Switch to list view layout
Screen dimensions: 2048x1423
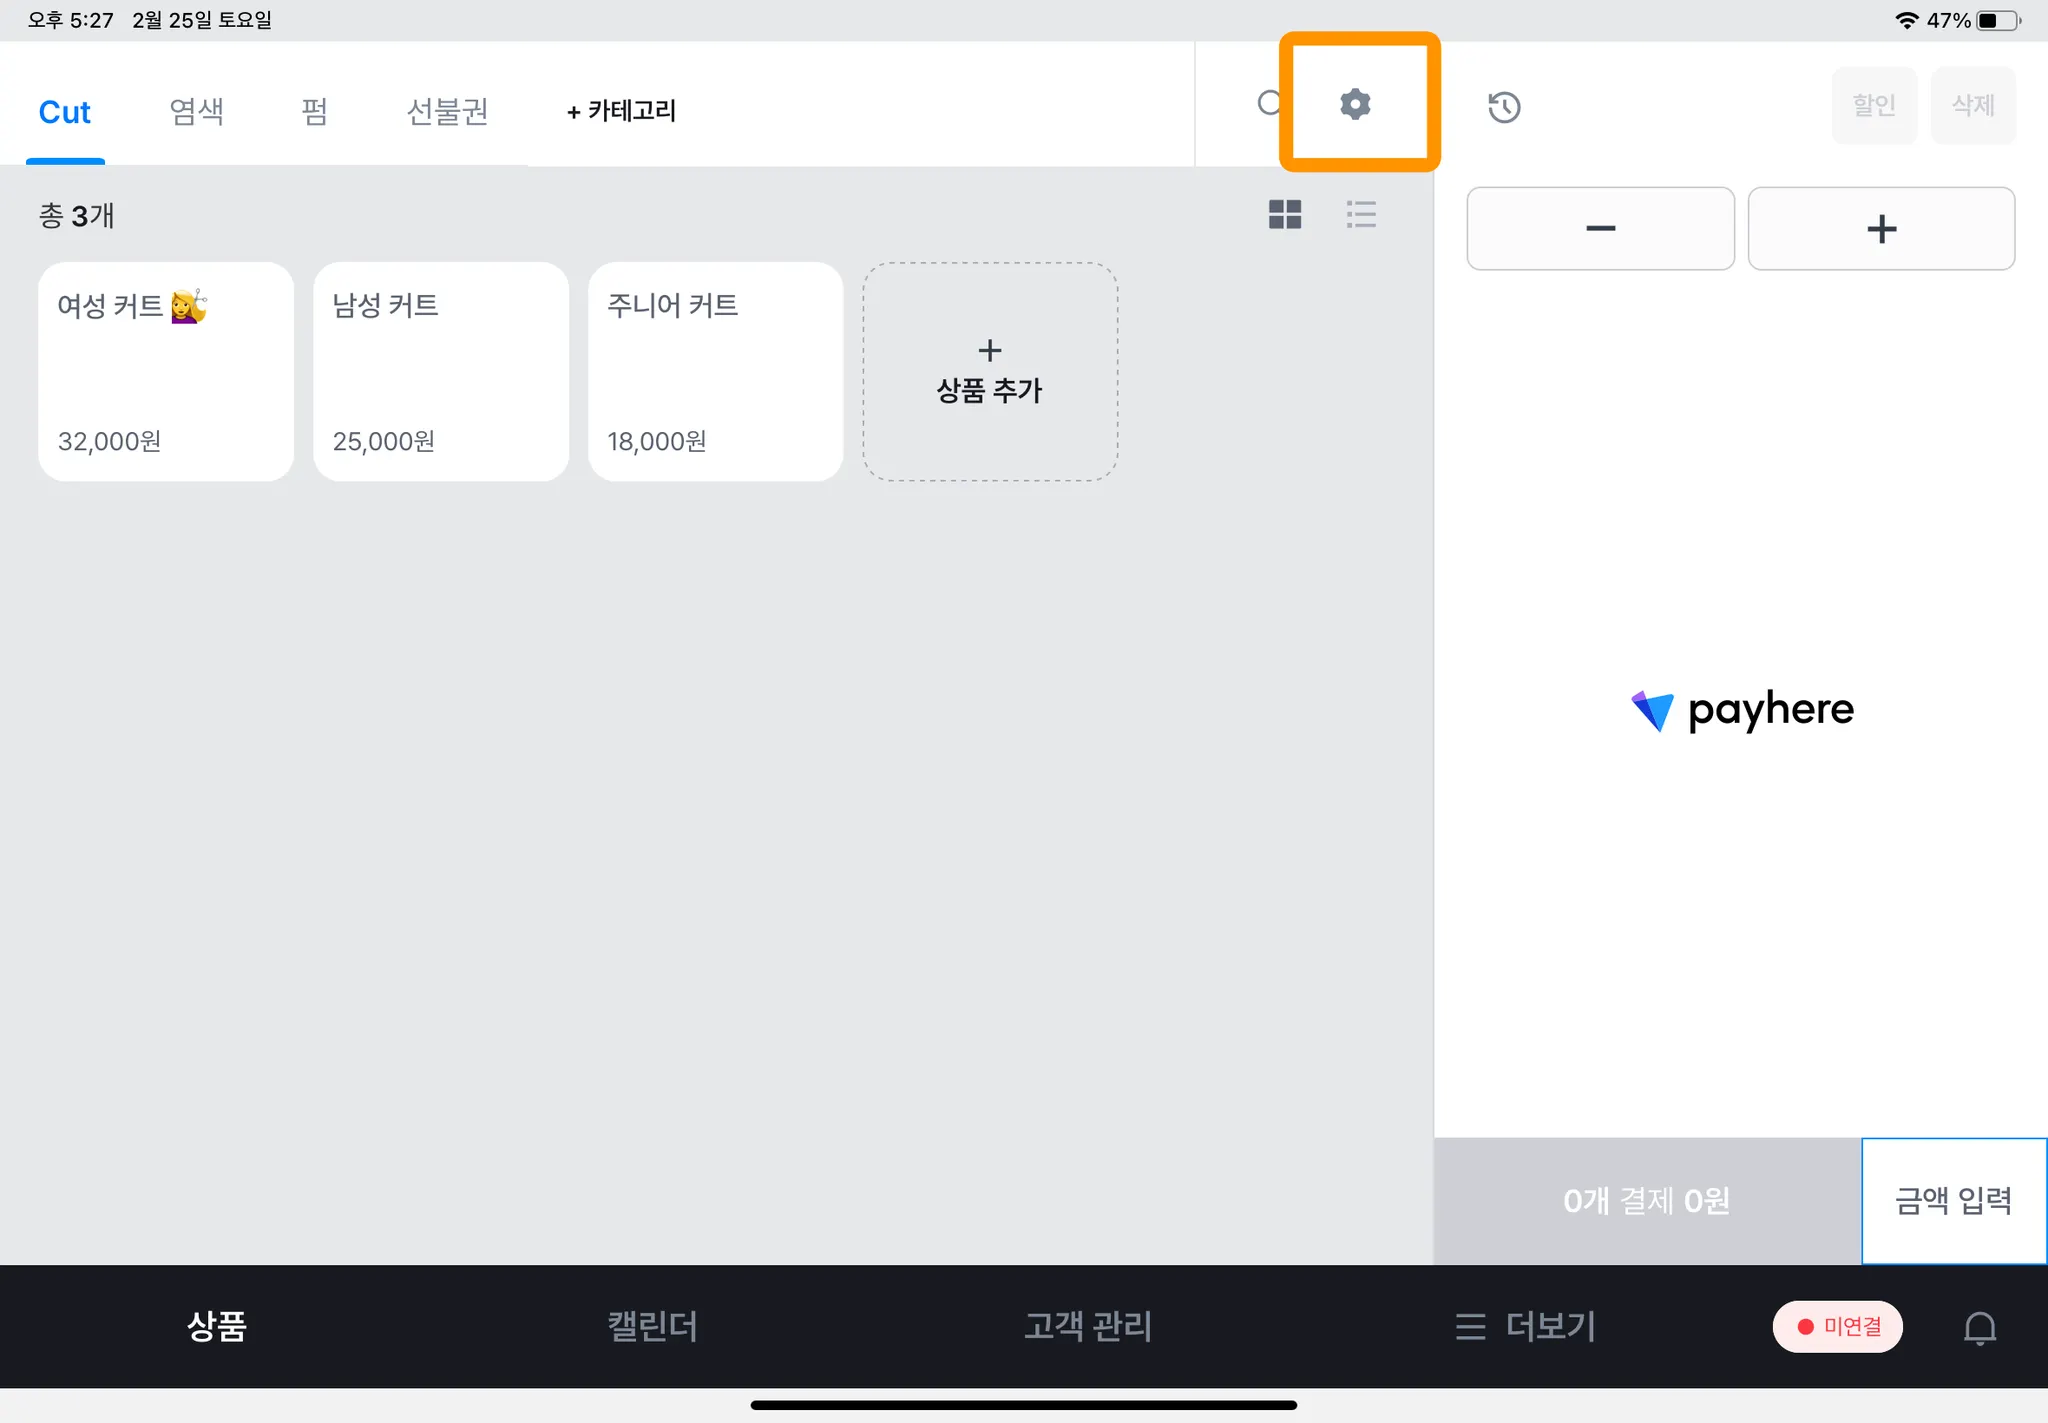(x=1361, y=214)
